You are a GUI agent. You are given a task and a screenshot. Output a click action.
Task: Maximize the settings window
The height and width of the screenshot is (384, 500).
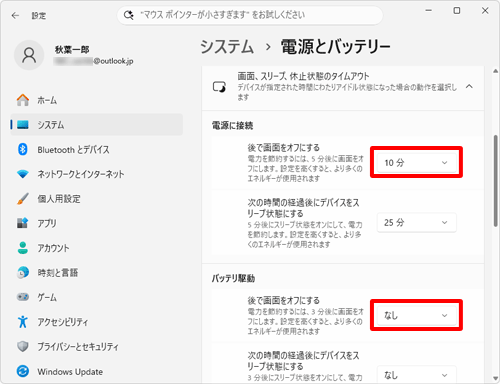(457, 11)
